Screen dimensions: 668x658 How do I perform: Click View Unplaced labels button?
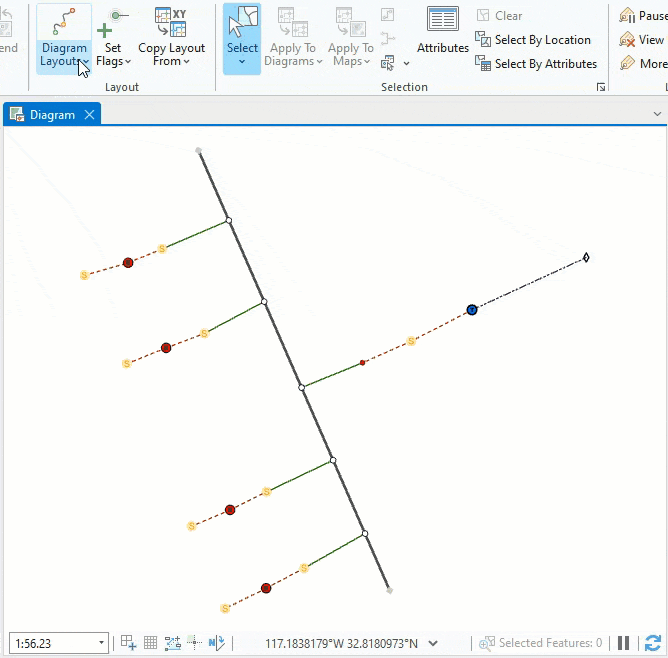coord(643,40)
